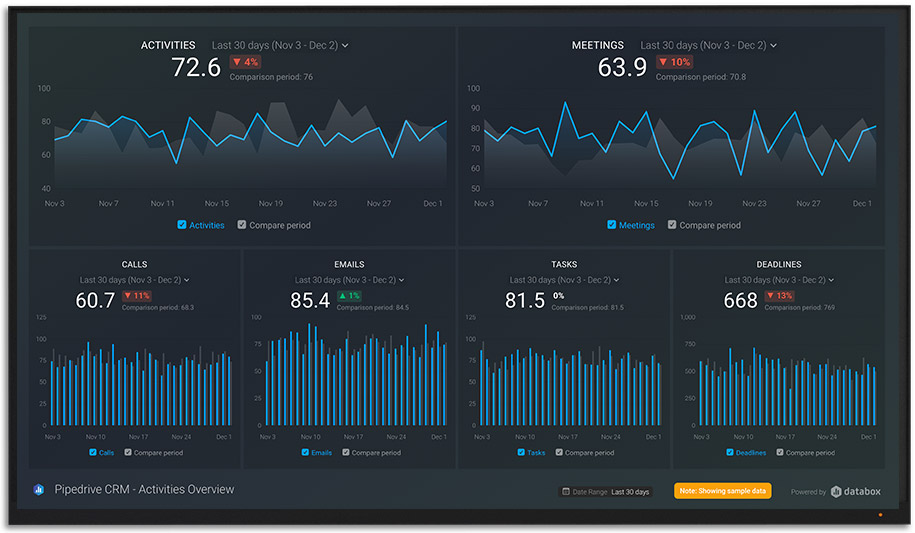The width and height of the screenshot is (915, 533).
Task: Click the 85.4 Emails value
Action: [x=310, y=301]
